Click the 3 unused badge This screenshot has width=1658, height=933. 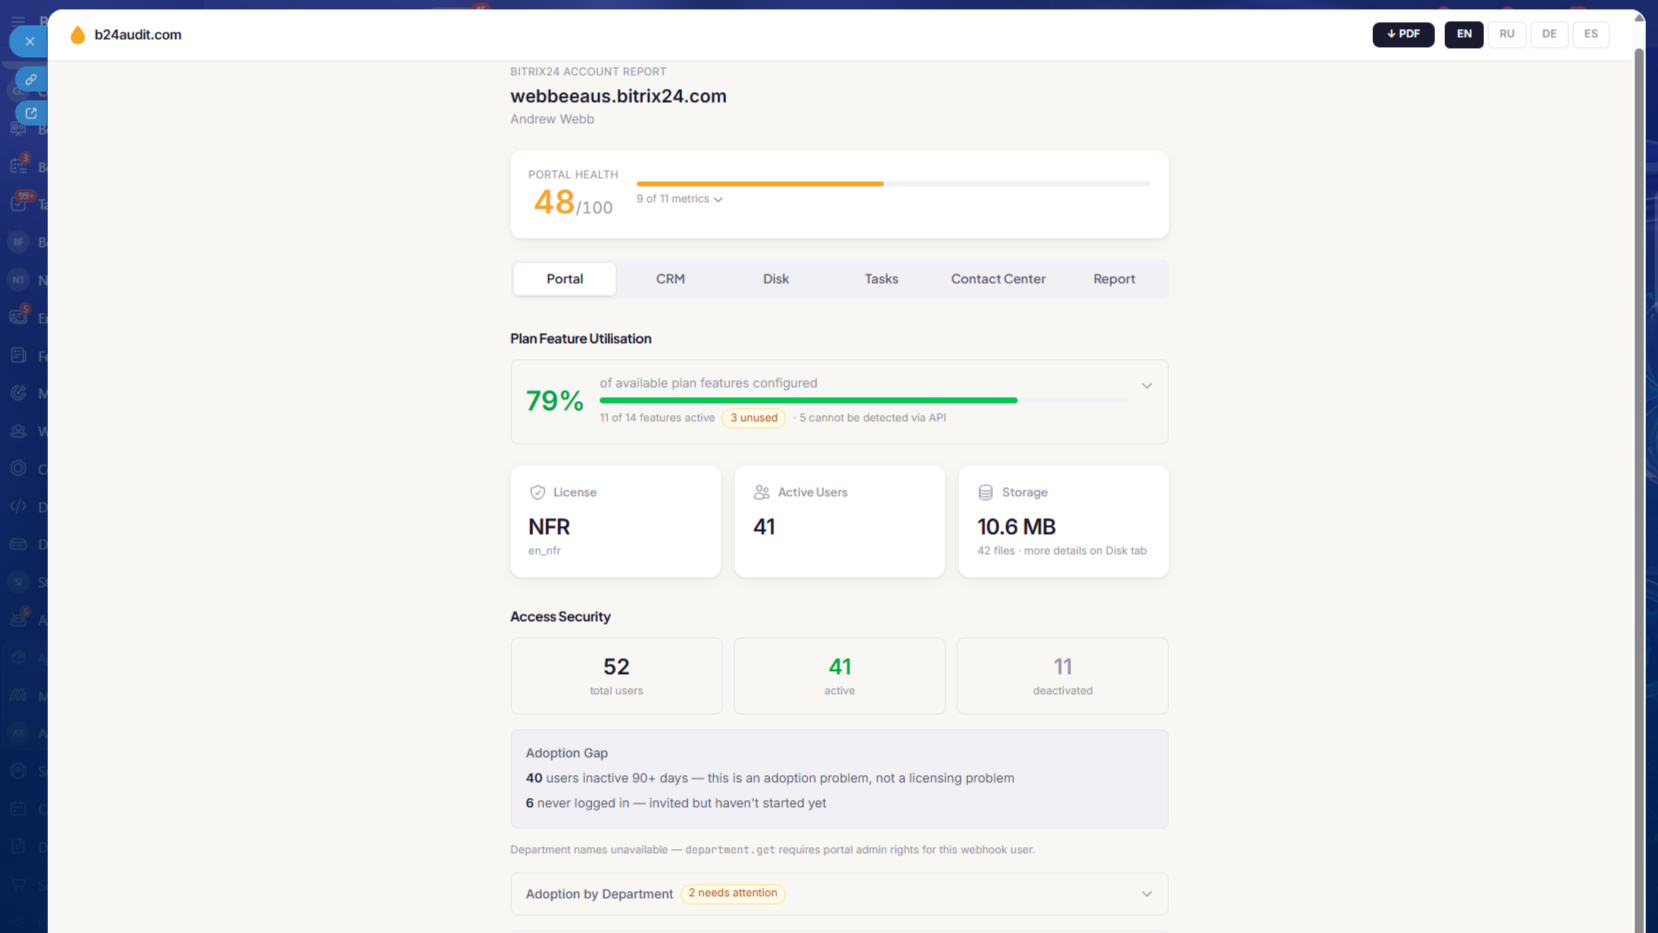[x=754, y=418]
